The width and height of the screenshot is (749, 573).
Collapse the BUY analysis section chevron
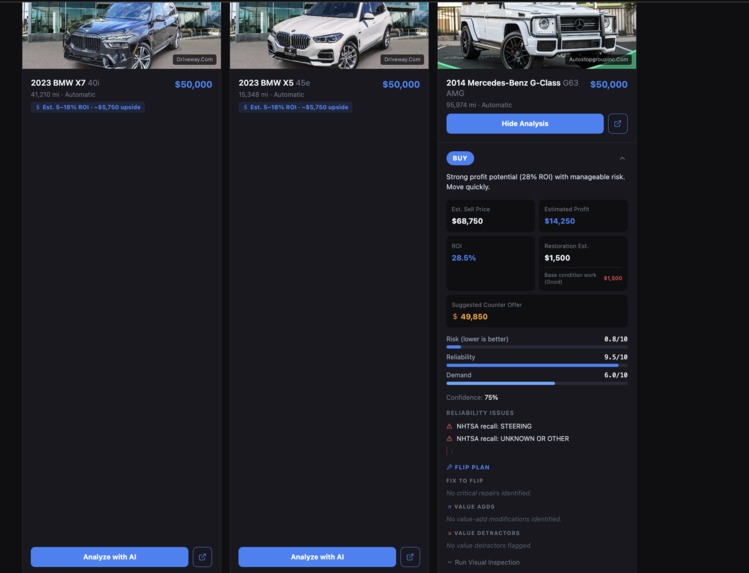click(x=622, y=159)
